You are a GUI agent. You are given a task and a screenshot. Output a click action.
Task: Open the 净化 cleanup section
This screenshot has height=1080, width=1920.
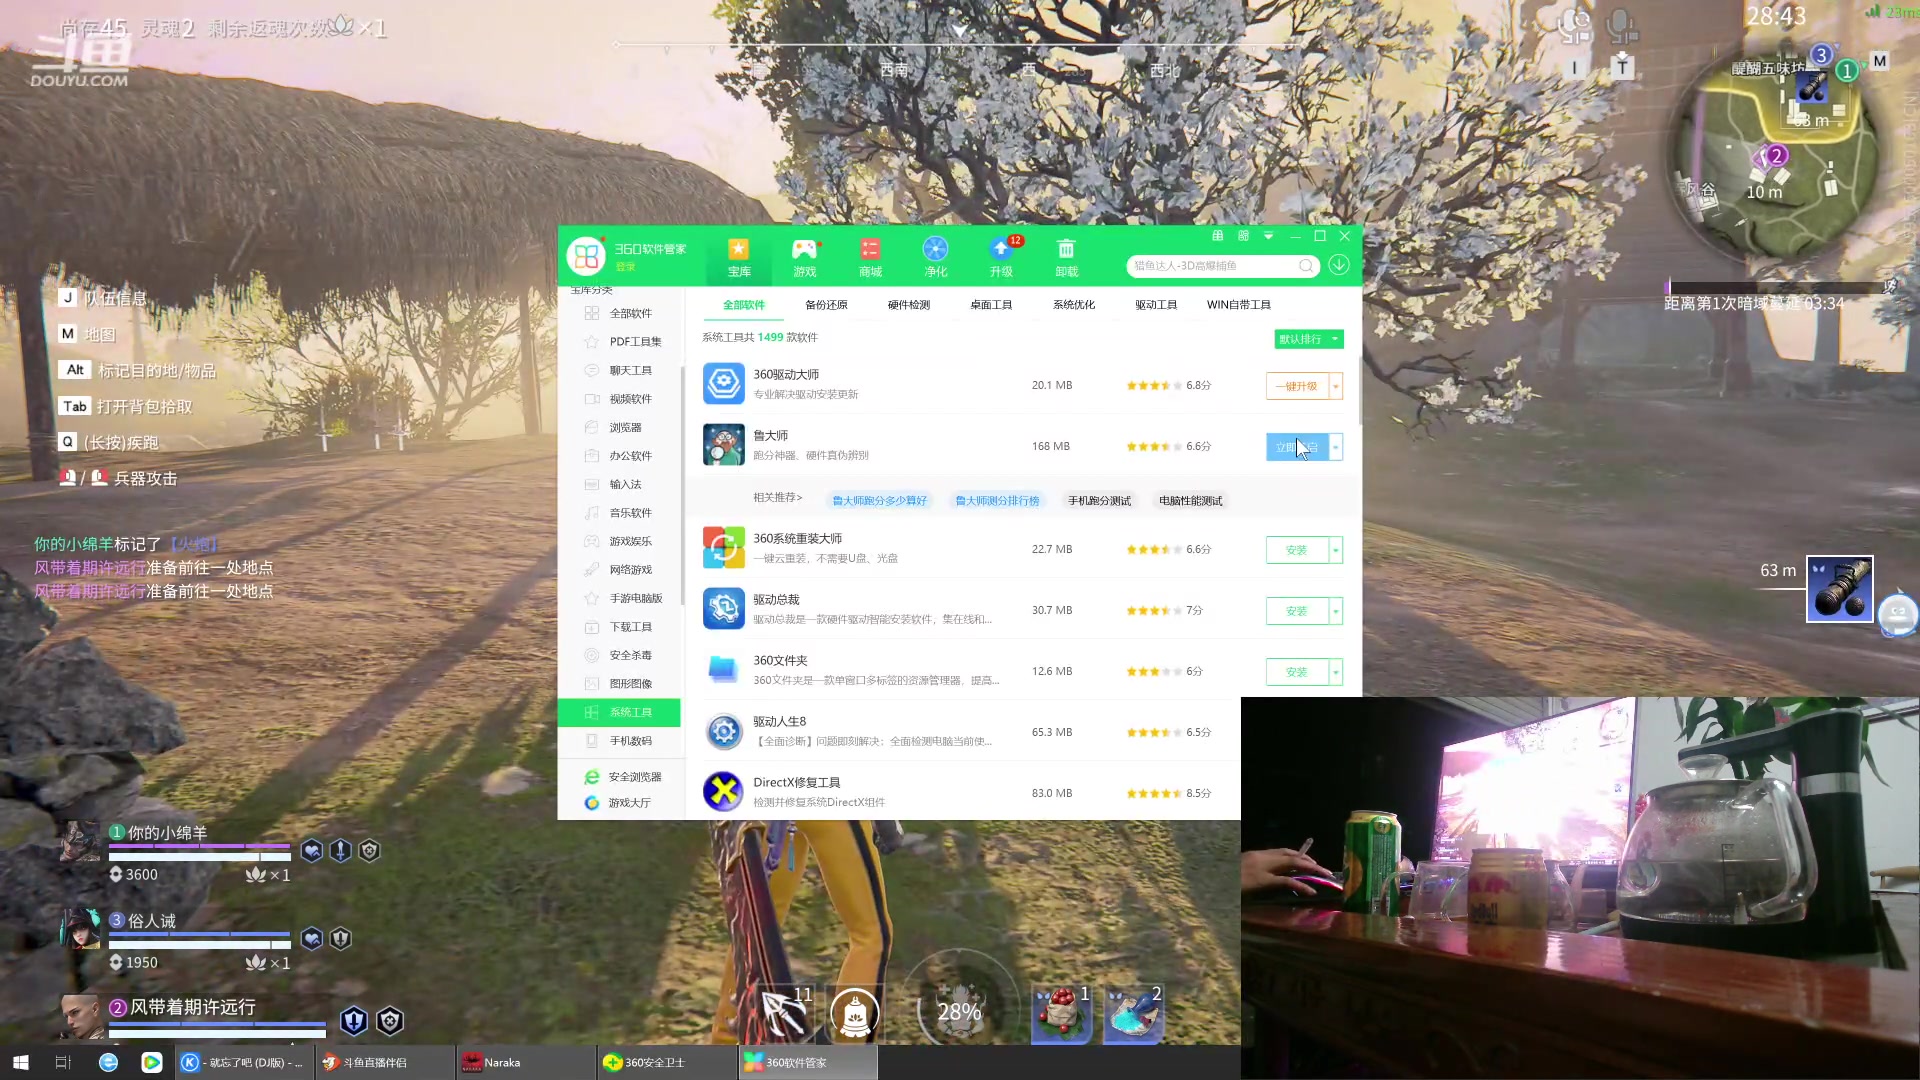point(935,257)
